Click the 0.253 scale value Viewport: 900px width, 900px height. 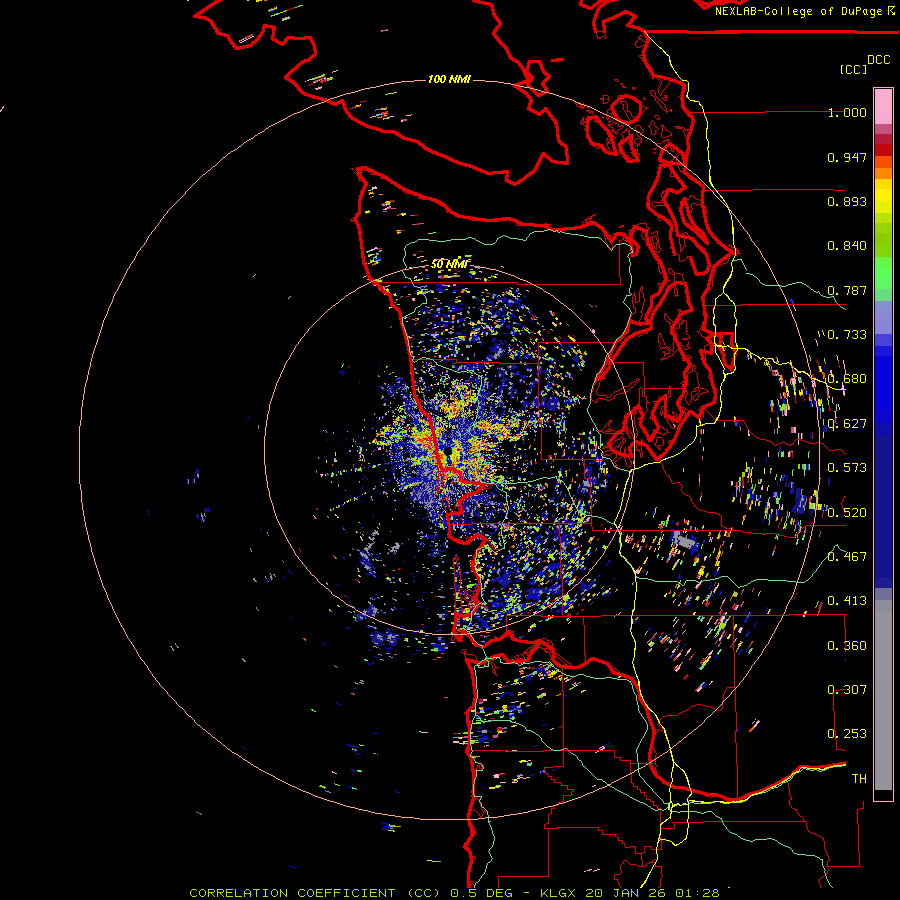point(847,734)
